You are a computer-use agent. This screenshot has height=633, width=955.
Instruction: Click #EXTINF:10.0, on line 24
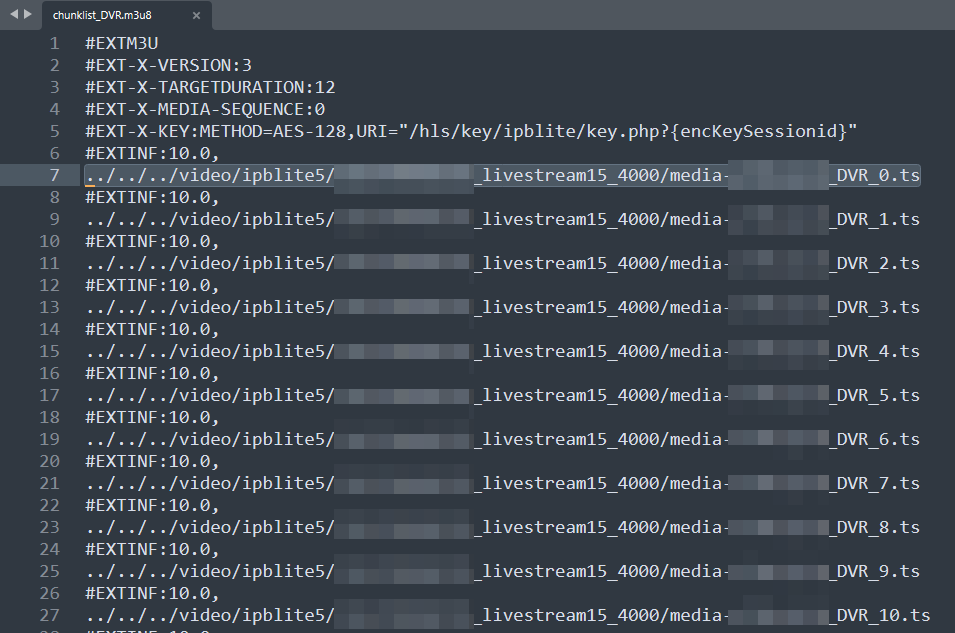(x=152, y=549)
